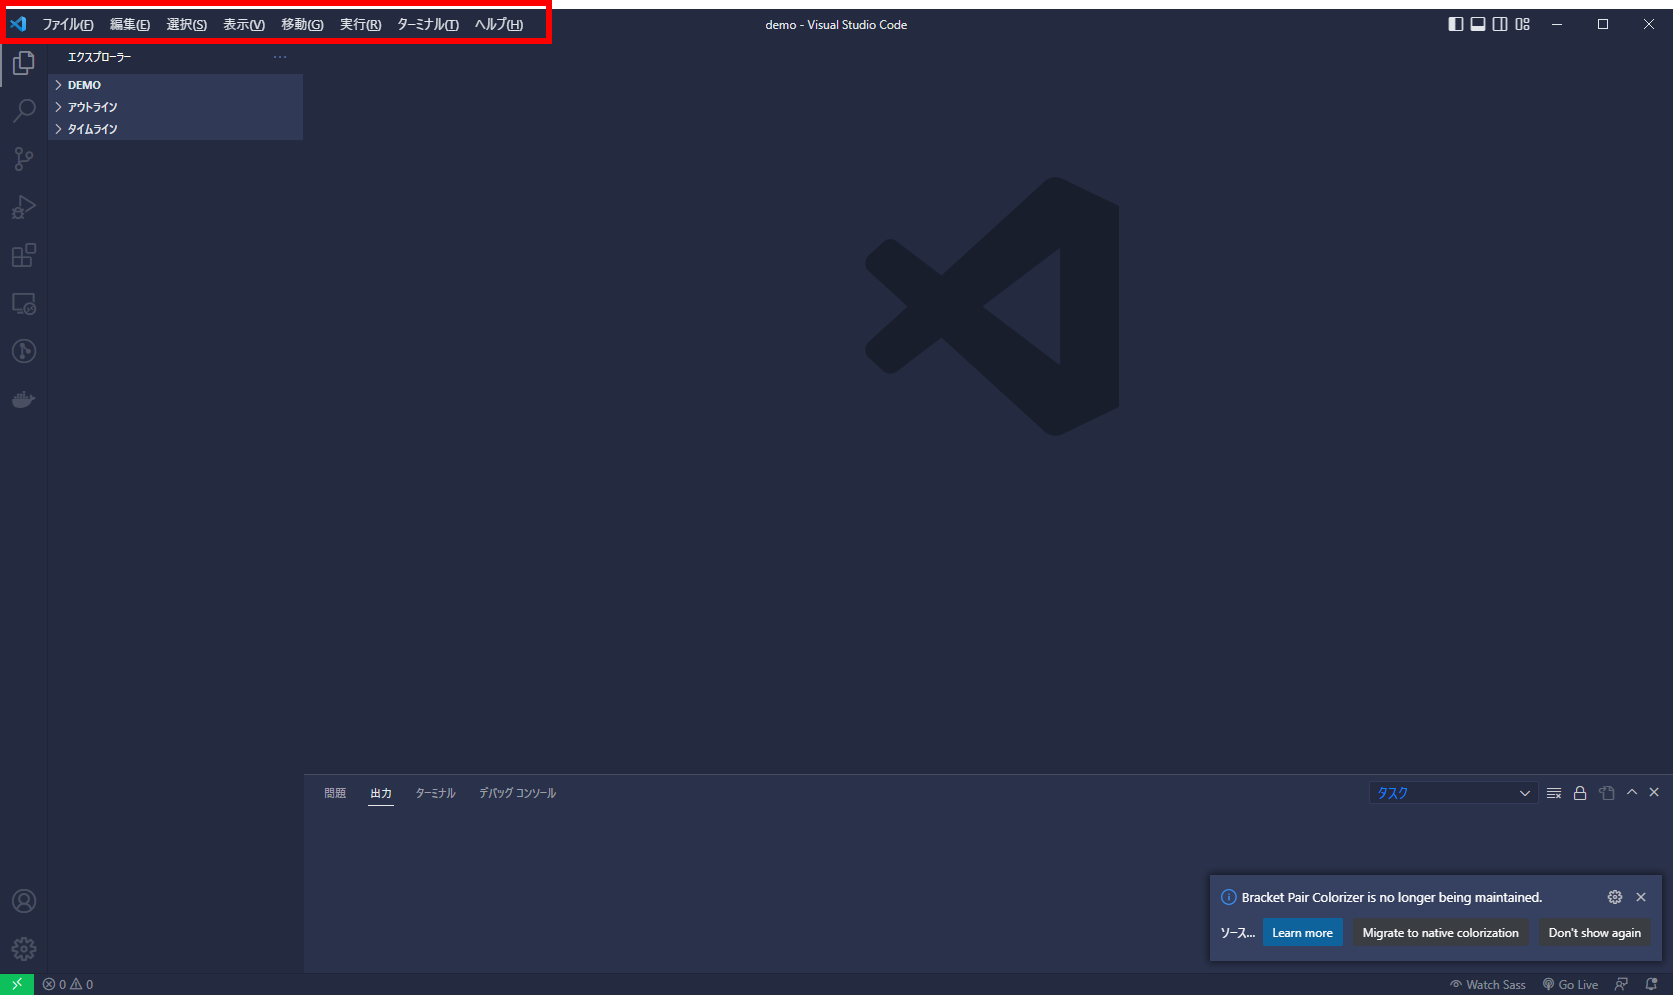Click Learn more in the Bracket Pair notification
1673x995 pixels.
click(x=1302, y=932)
